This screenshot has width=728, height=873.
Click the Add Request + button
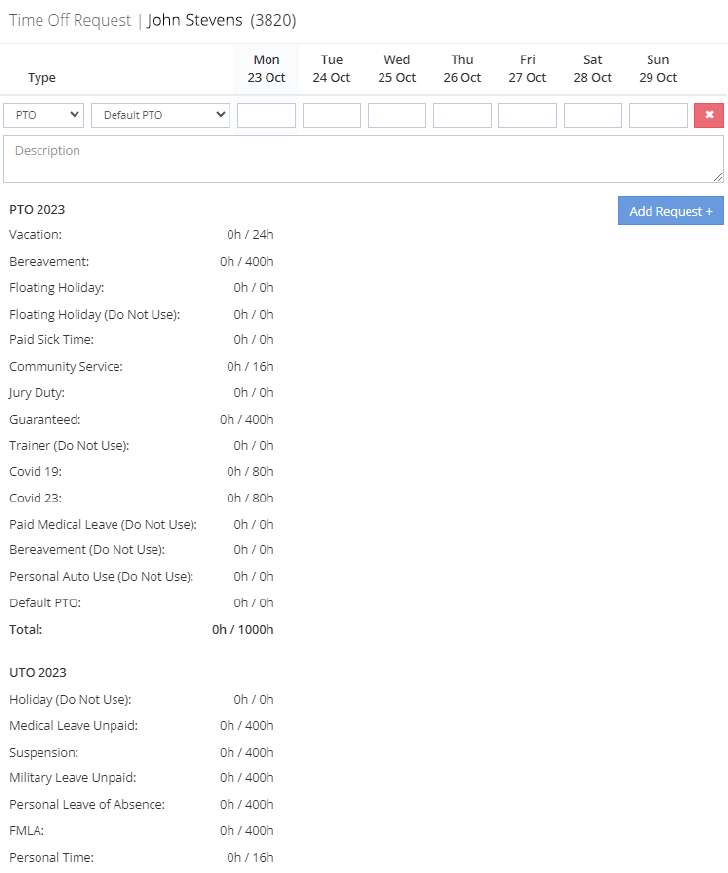click(x=670, y=210)
